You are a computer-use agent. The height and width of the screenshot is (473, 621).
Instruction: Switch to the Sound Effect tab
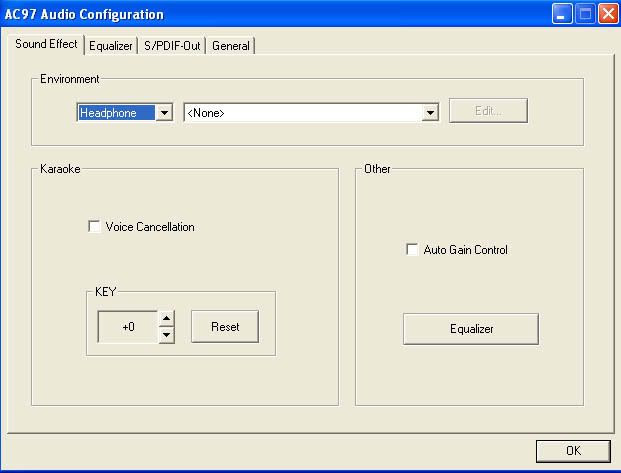click(x=46, y=44)
